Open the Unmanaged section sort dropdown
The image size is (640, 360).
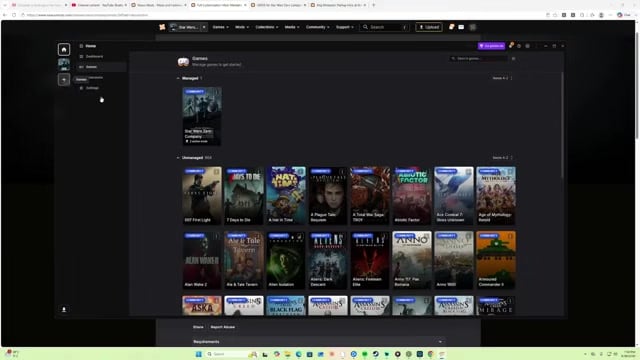(502, 158)
